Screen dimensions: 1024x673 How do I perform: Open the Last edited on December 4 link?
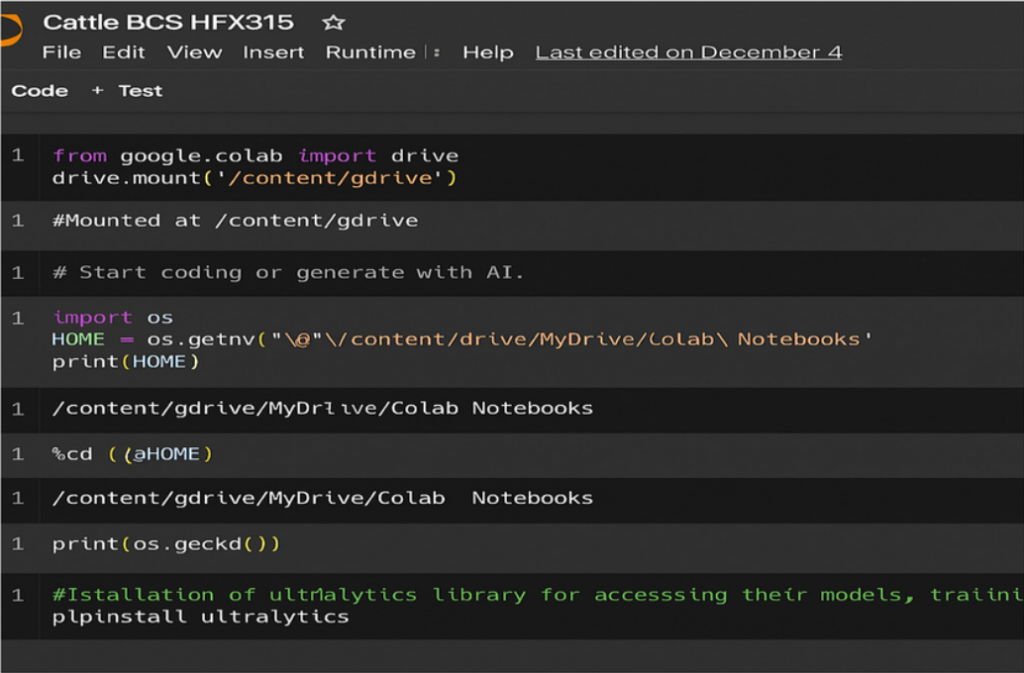688,53
